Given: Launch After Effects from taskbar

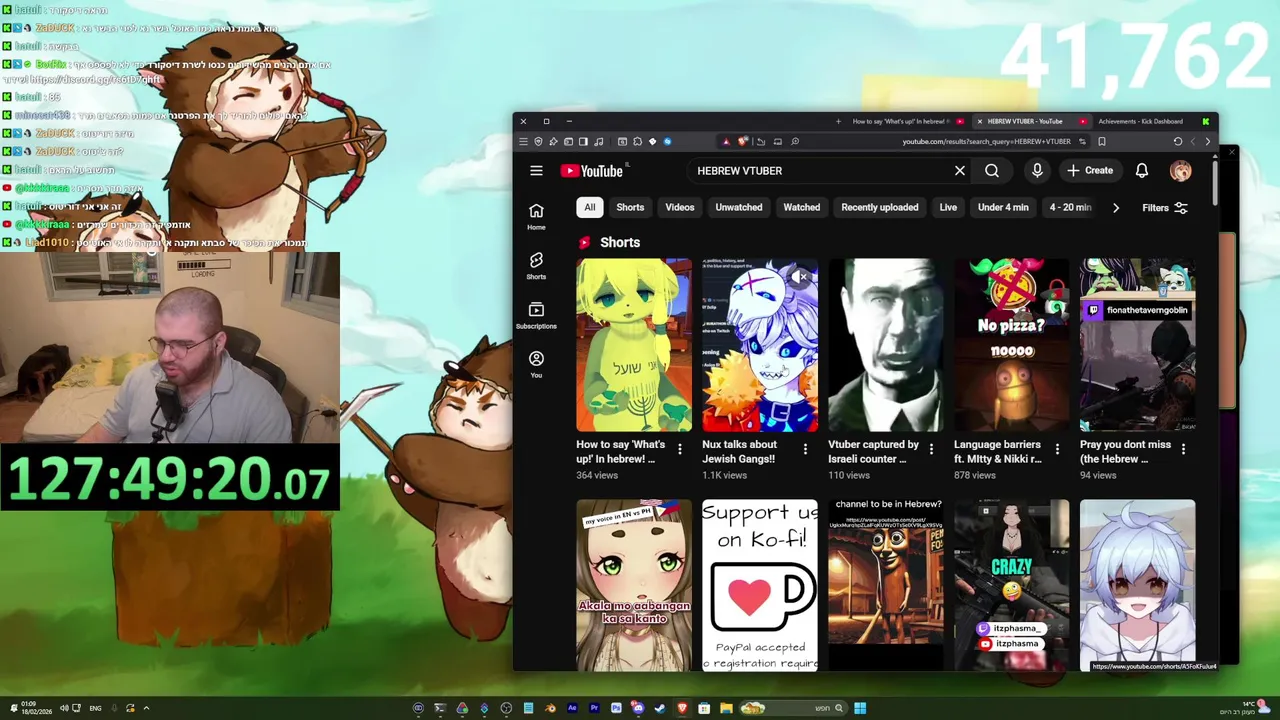Looking at the screenshot, I should [572, 708].
